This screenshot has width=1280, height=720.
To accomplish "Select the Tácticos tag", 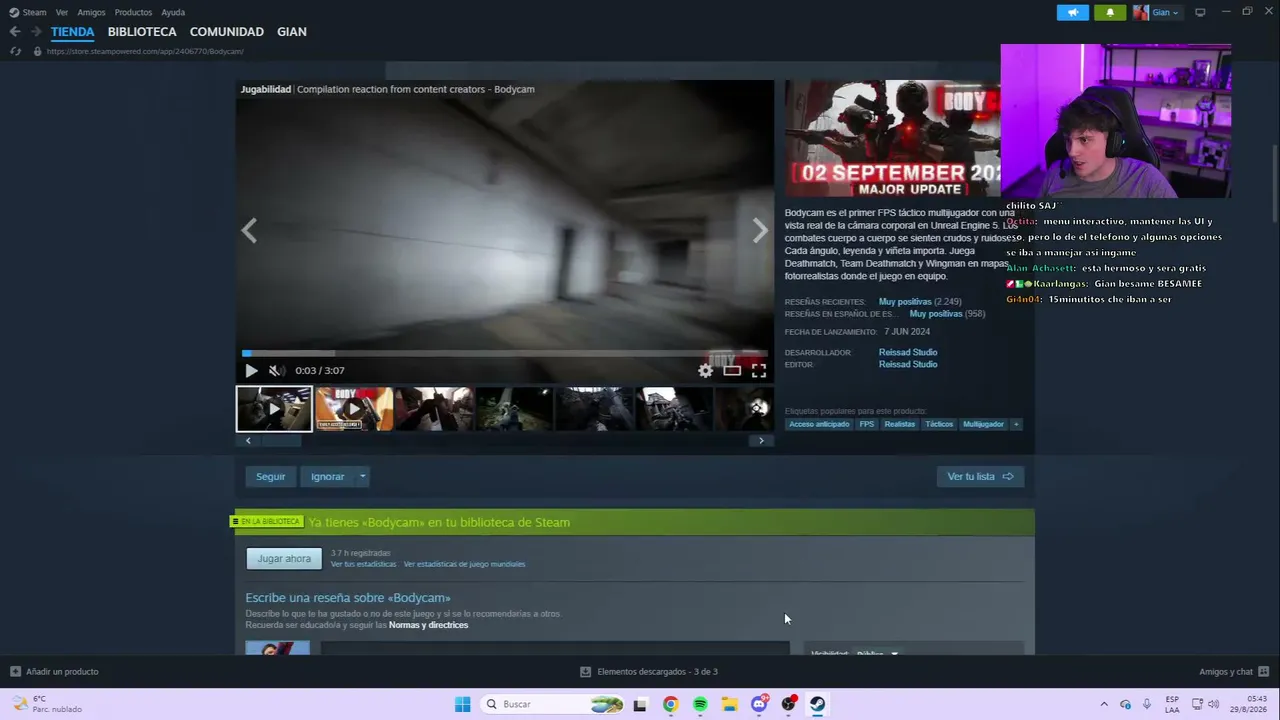I will (x=939, y=424).
